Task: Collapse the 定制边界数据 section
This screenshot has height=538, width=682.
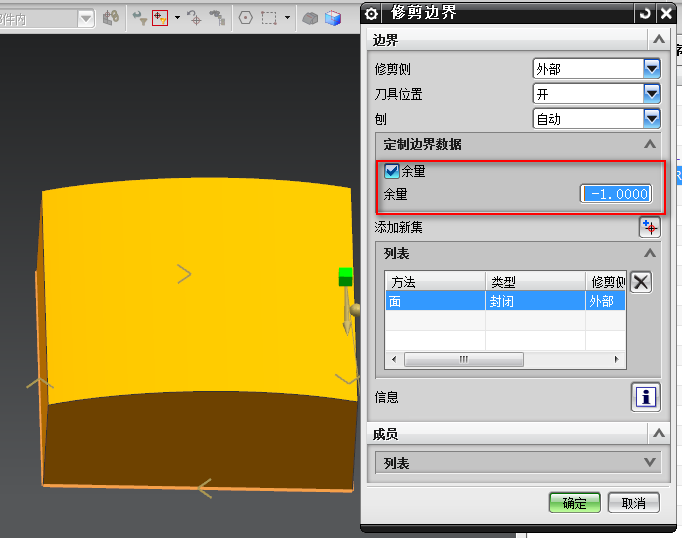Action: pos(651,145)
